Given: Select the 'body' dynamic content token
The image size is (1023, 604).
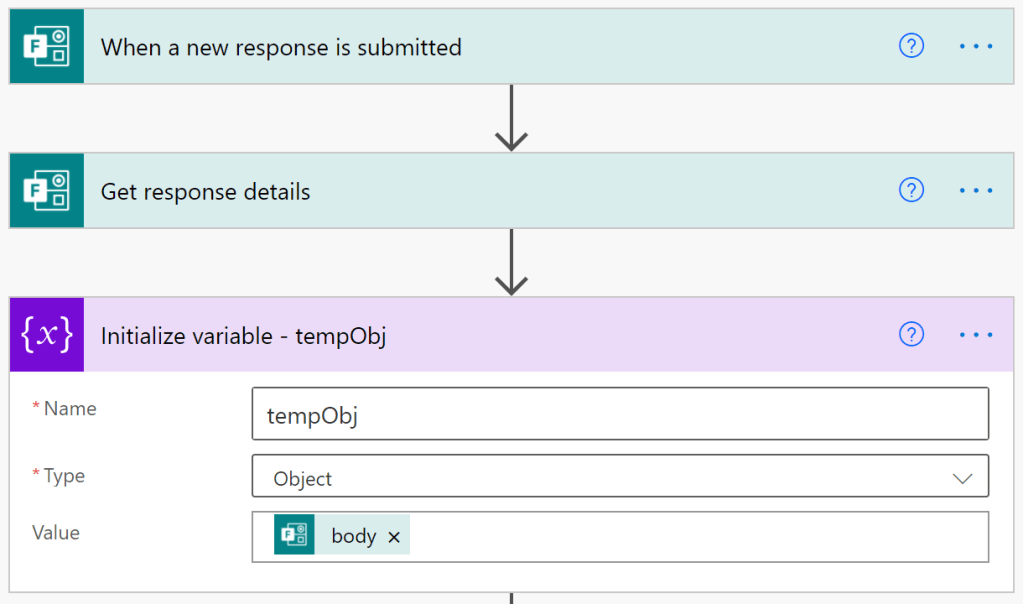Looking at the screenshot, I should click(x=353, y=536).
